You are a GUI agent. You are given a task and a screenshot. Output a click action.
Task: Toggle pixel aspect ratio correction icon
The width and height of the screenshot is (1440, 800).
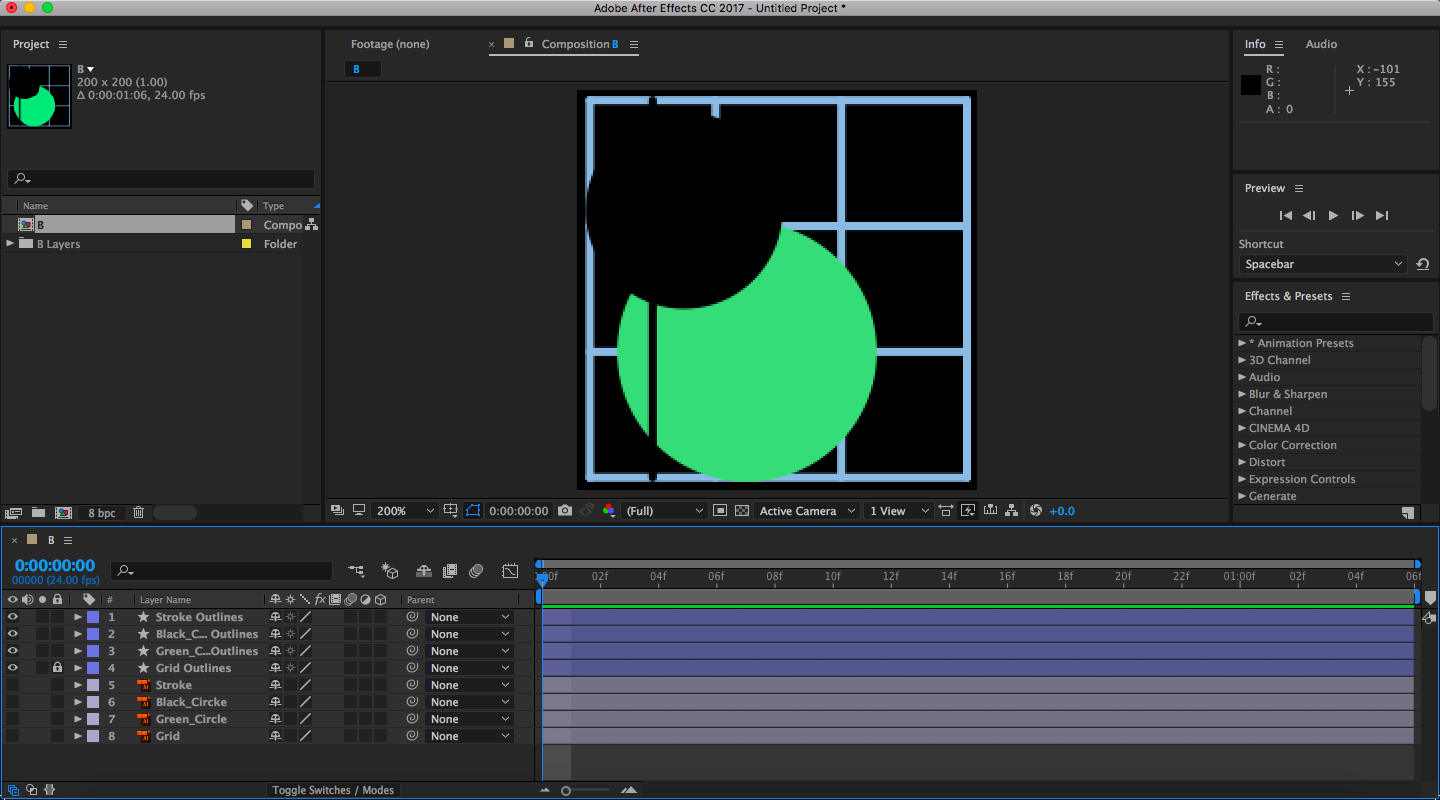tap(946, 510)
